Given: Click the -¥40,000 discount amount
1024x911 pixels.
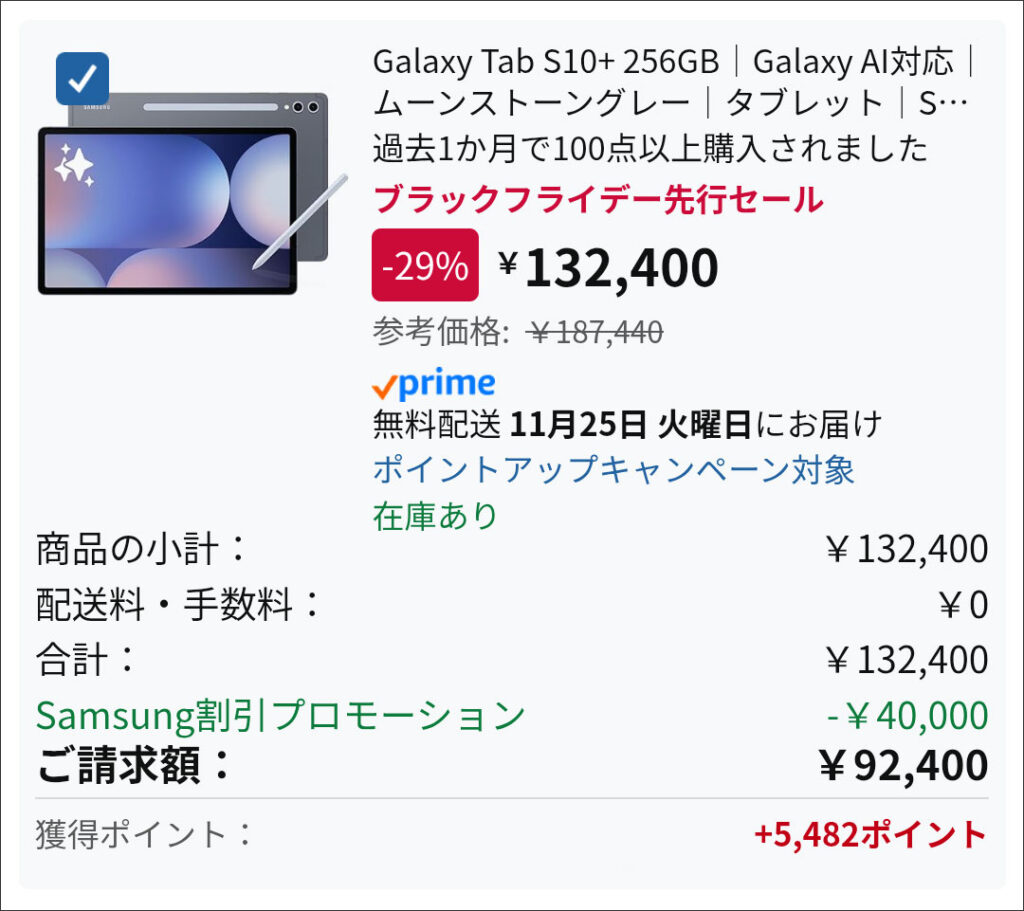Looking at the screenshot, I should 906,715.
